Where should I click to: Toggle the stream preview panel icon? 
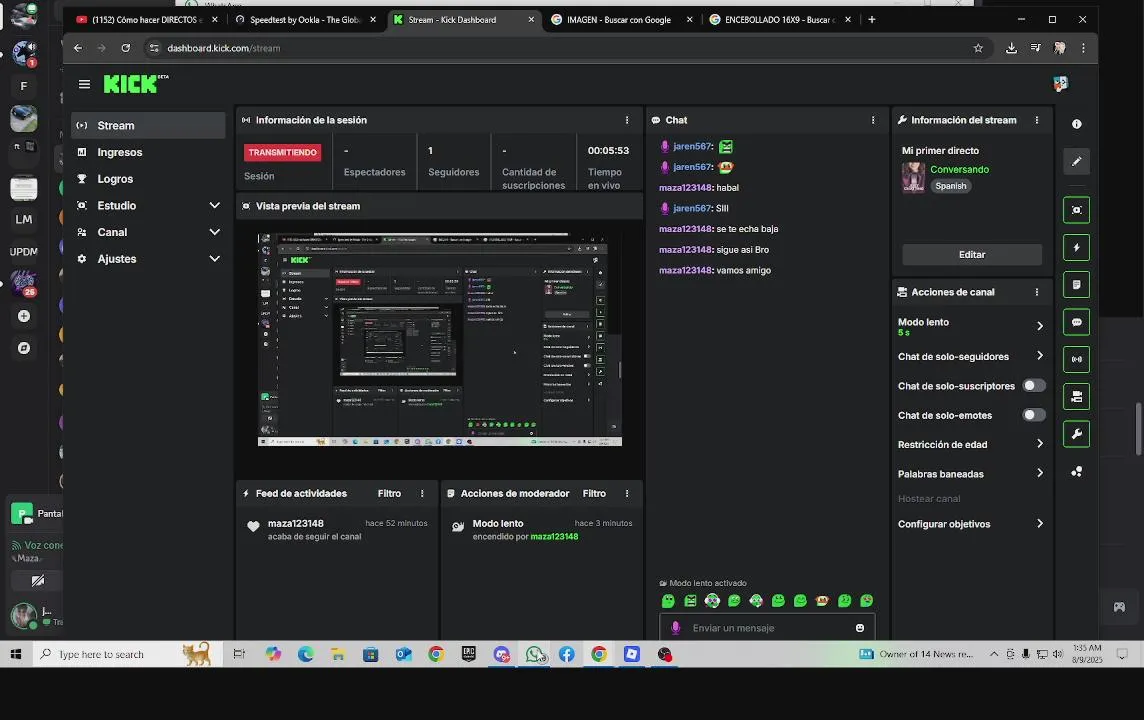pyautogui.click(x=1076, y=210)
